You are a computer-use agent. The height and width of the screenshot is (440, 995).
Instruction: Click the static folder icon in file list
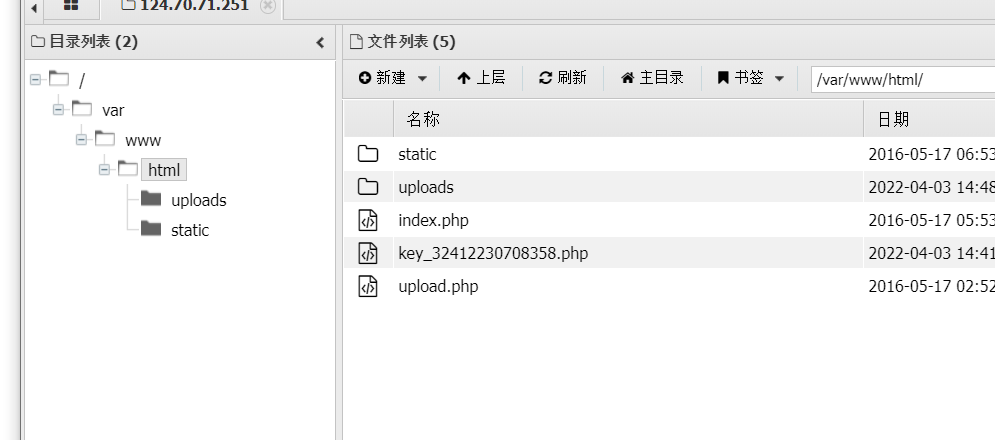click(x=368, y=154)
